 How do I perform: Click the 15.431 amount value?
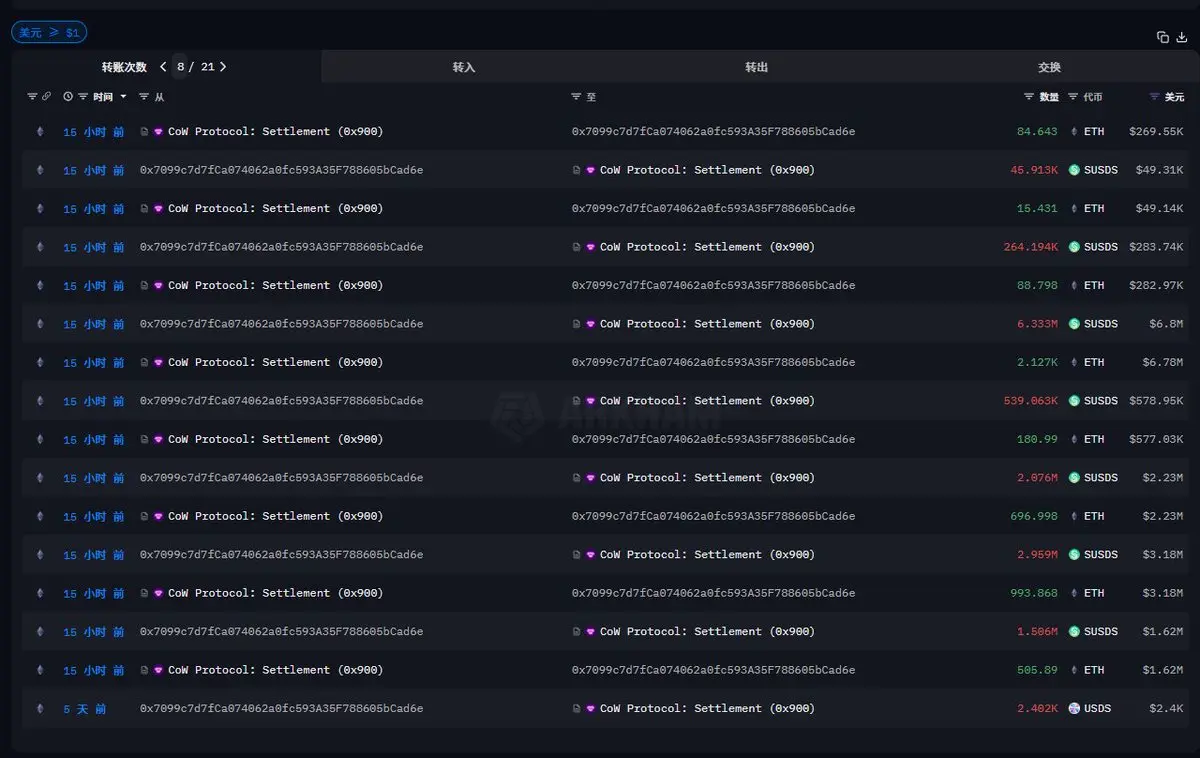coord(1037,209)
